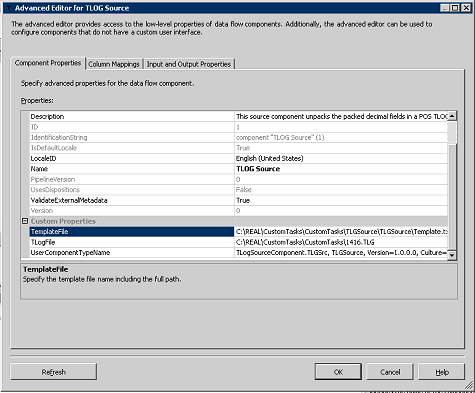The image size is (475, 393).
Task: Confirm changes with the OK button
Action: 338,372
